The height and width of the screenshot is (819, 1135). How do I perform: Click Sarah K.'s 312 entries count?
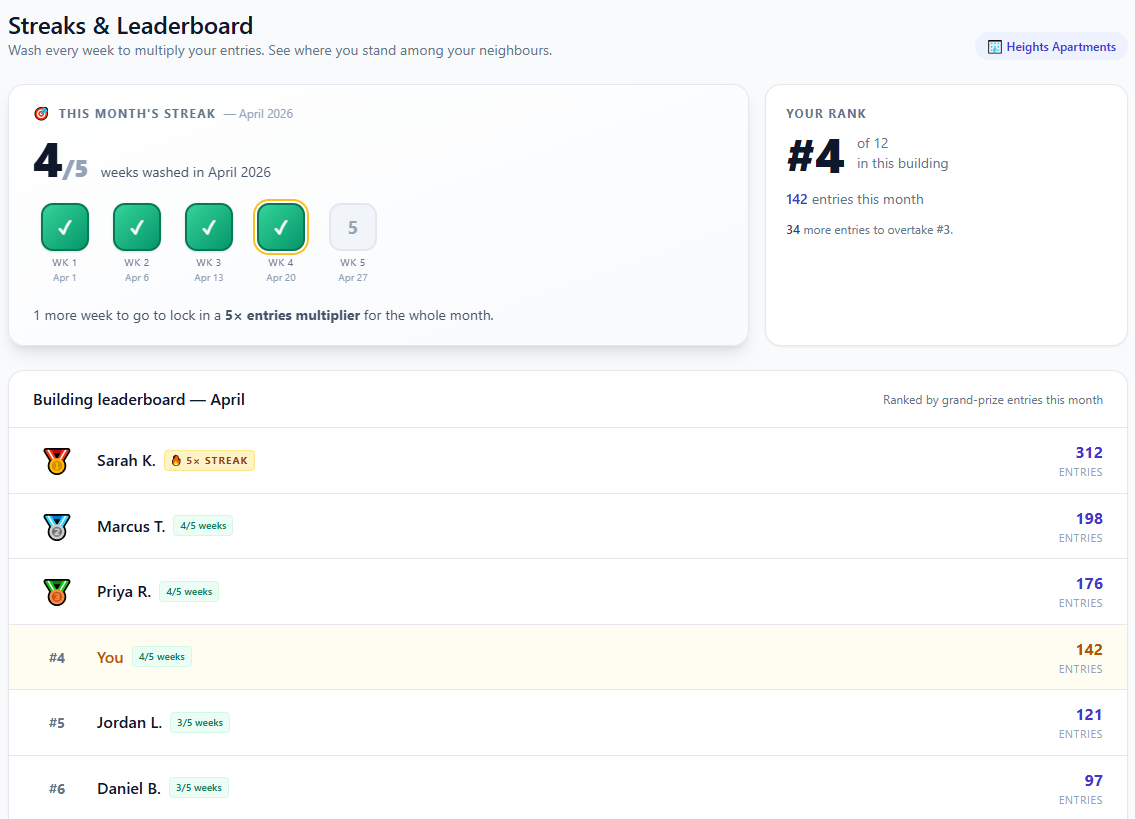(x=1089, y=453)
